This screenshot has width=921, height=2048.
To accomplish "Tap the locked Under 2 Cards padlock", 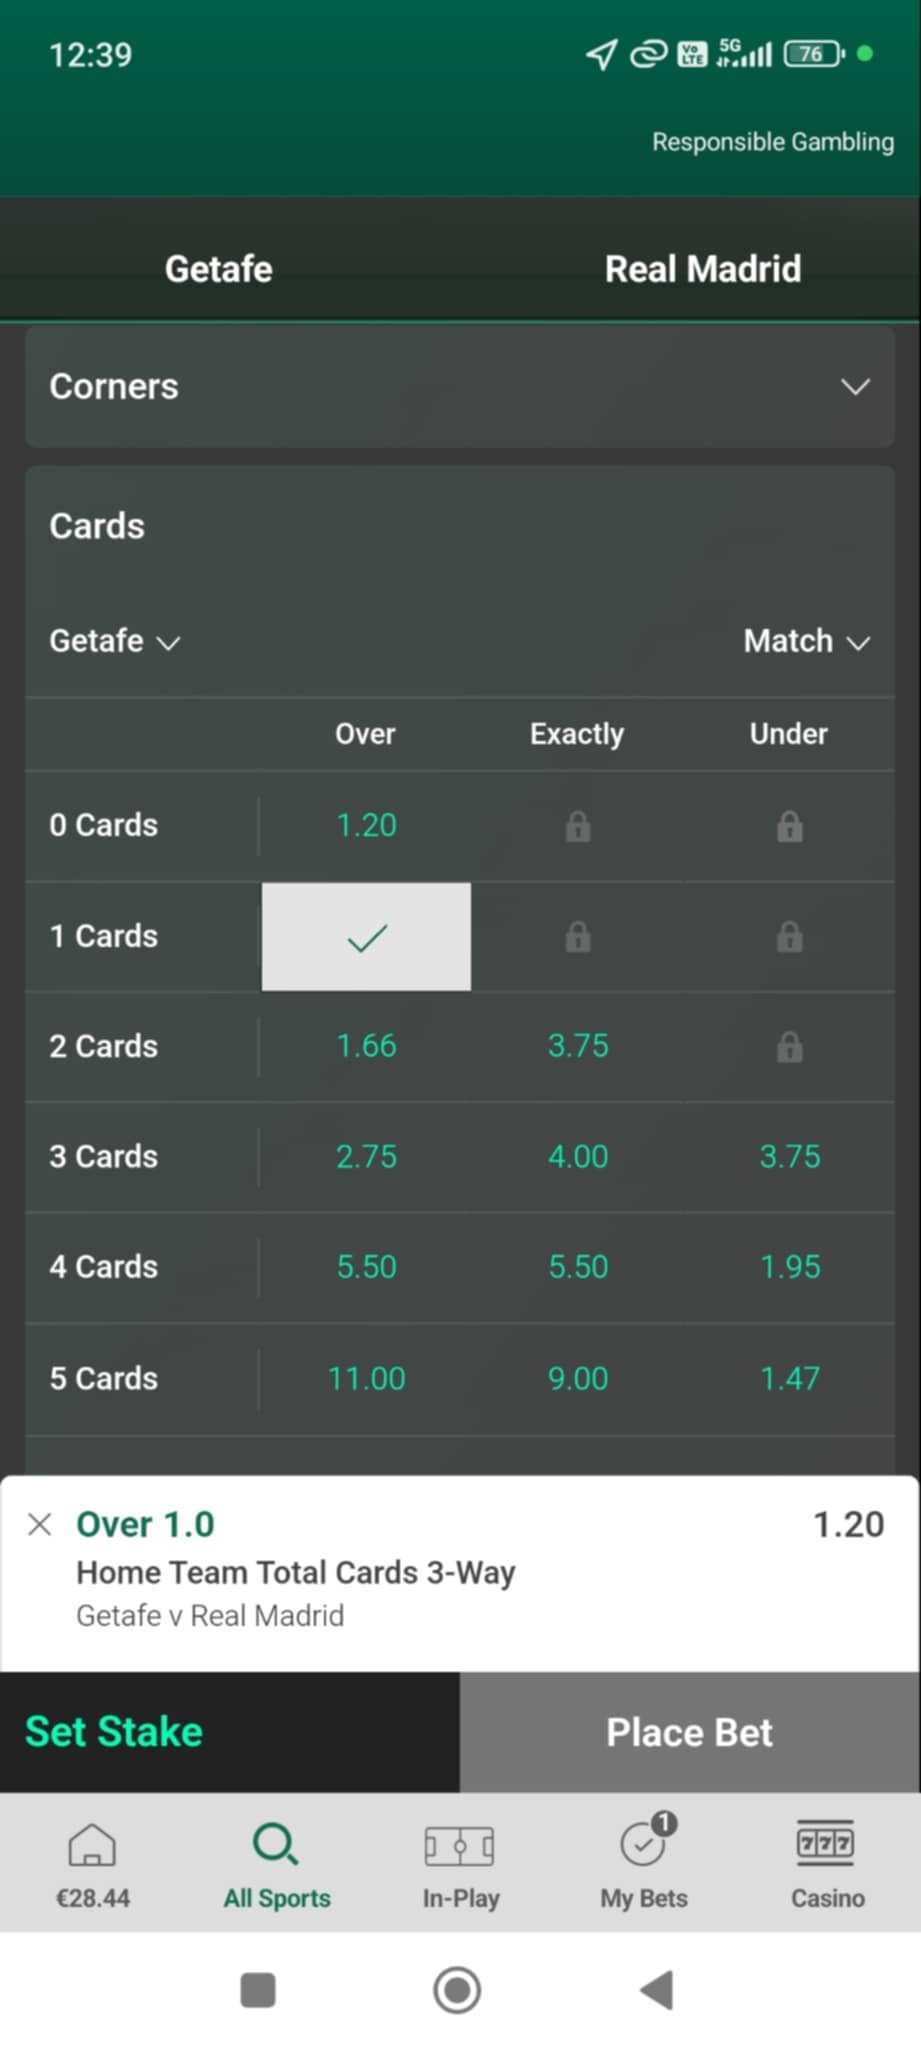I will tap(789, 1047).
